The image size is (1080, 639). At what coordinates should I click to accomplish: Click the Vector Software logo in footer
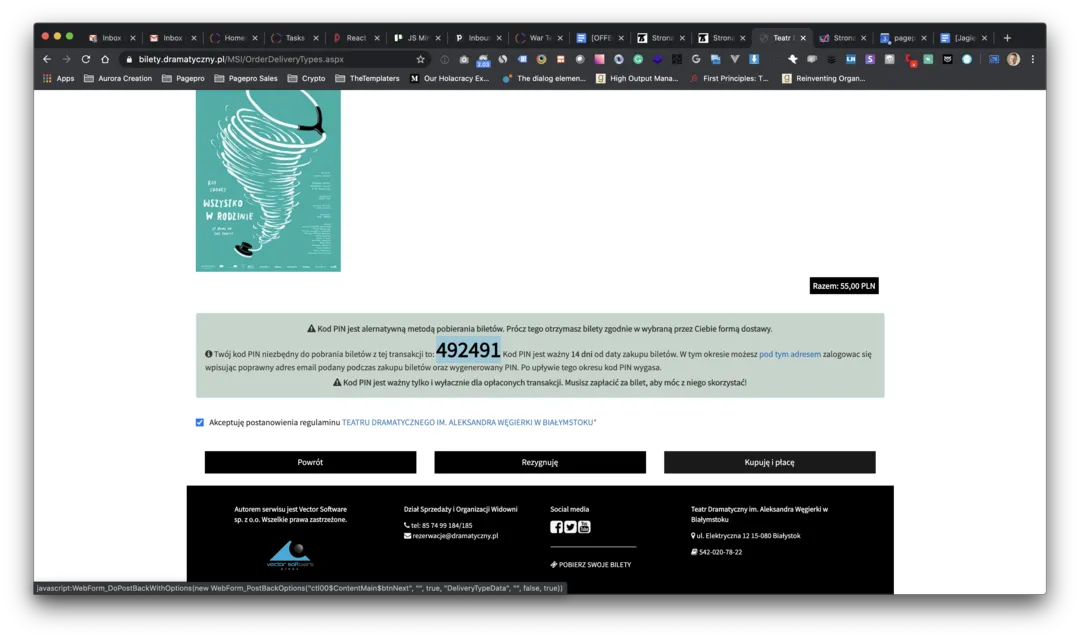coord(290,555)
